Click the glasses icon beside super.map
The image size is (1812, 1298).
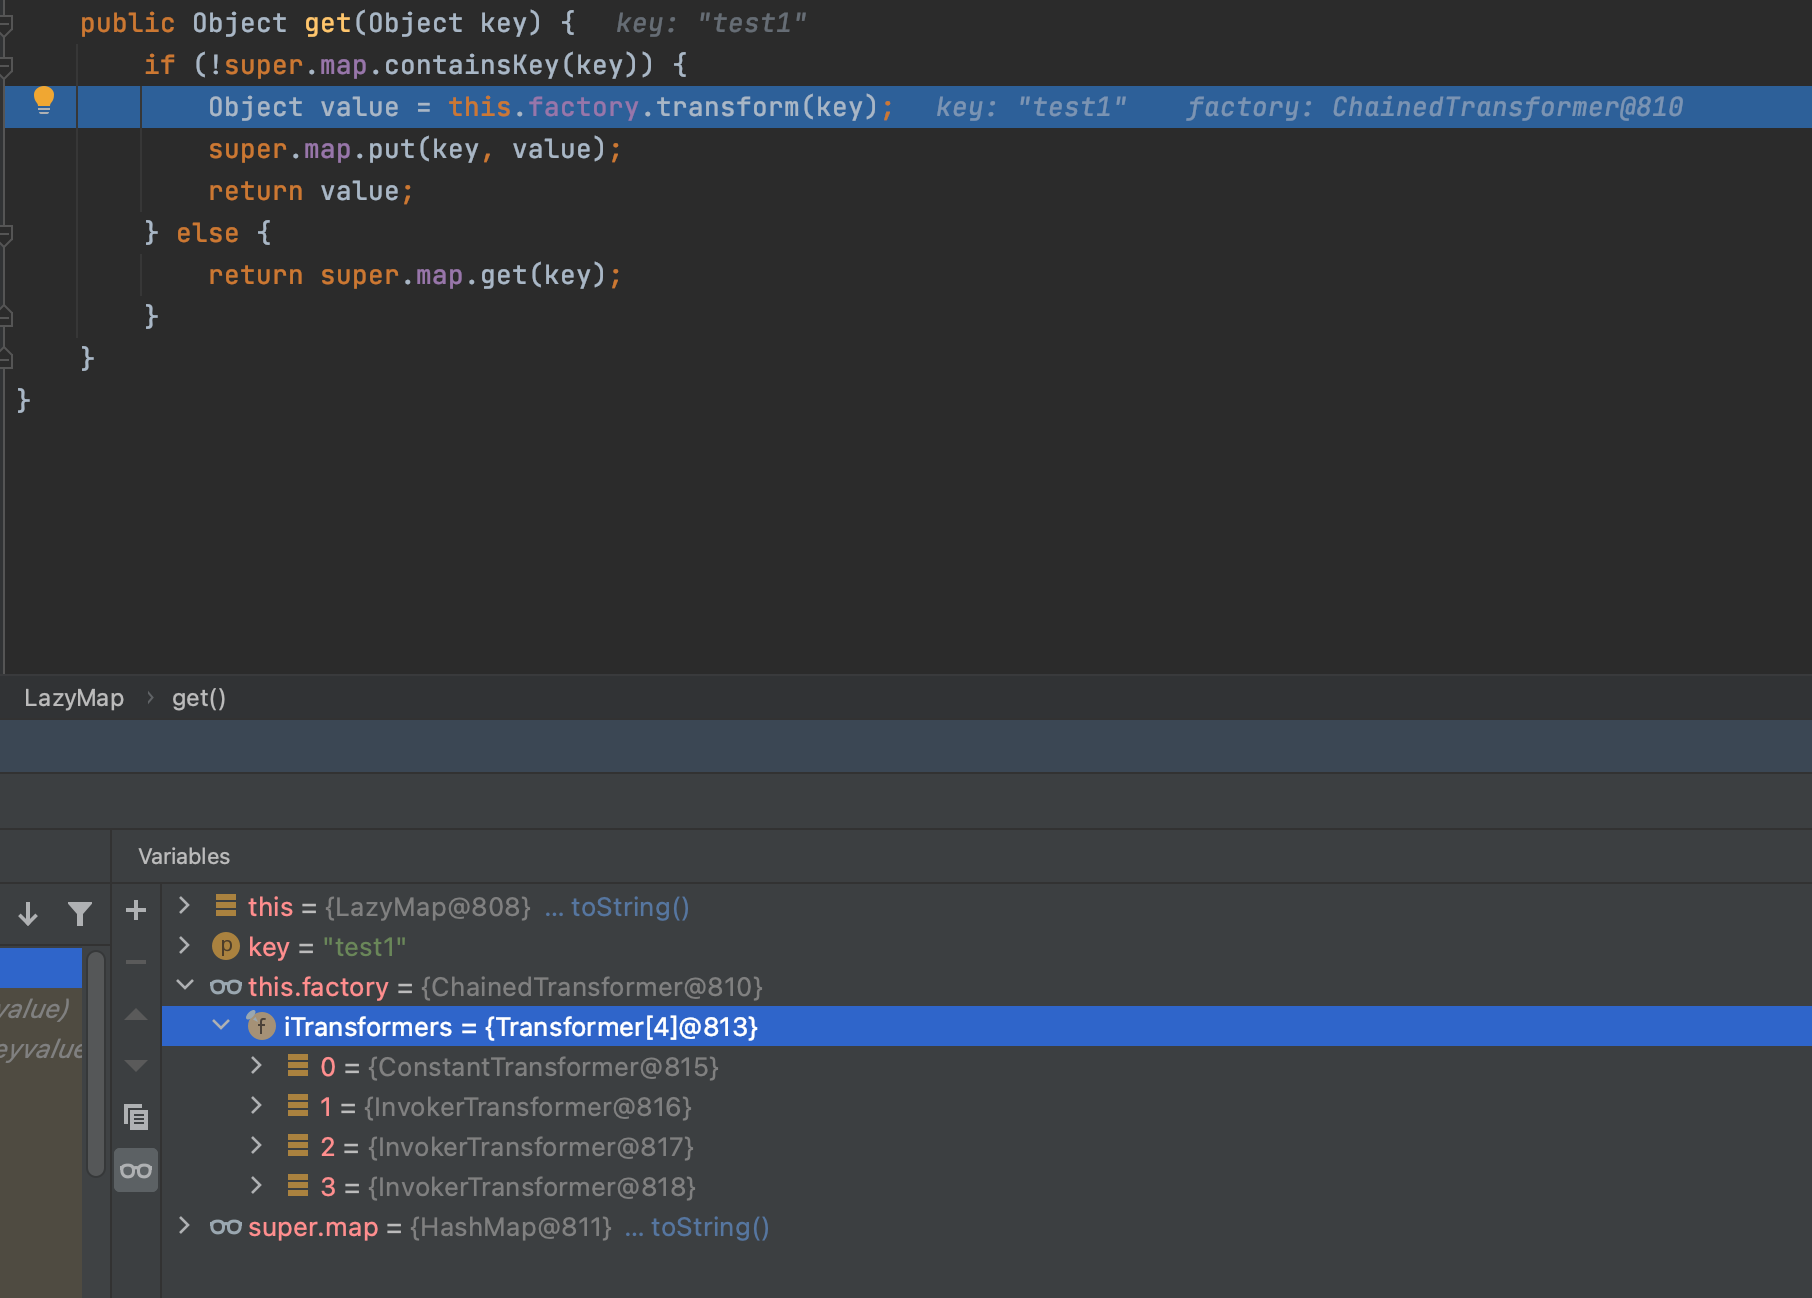click(226, 1227)
